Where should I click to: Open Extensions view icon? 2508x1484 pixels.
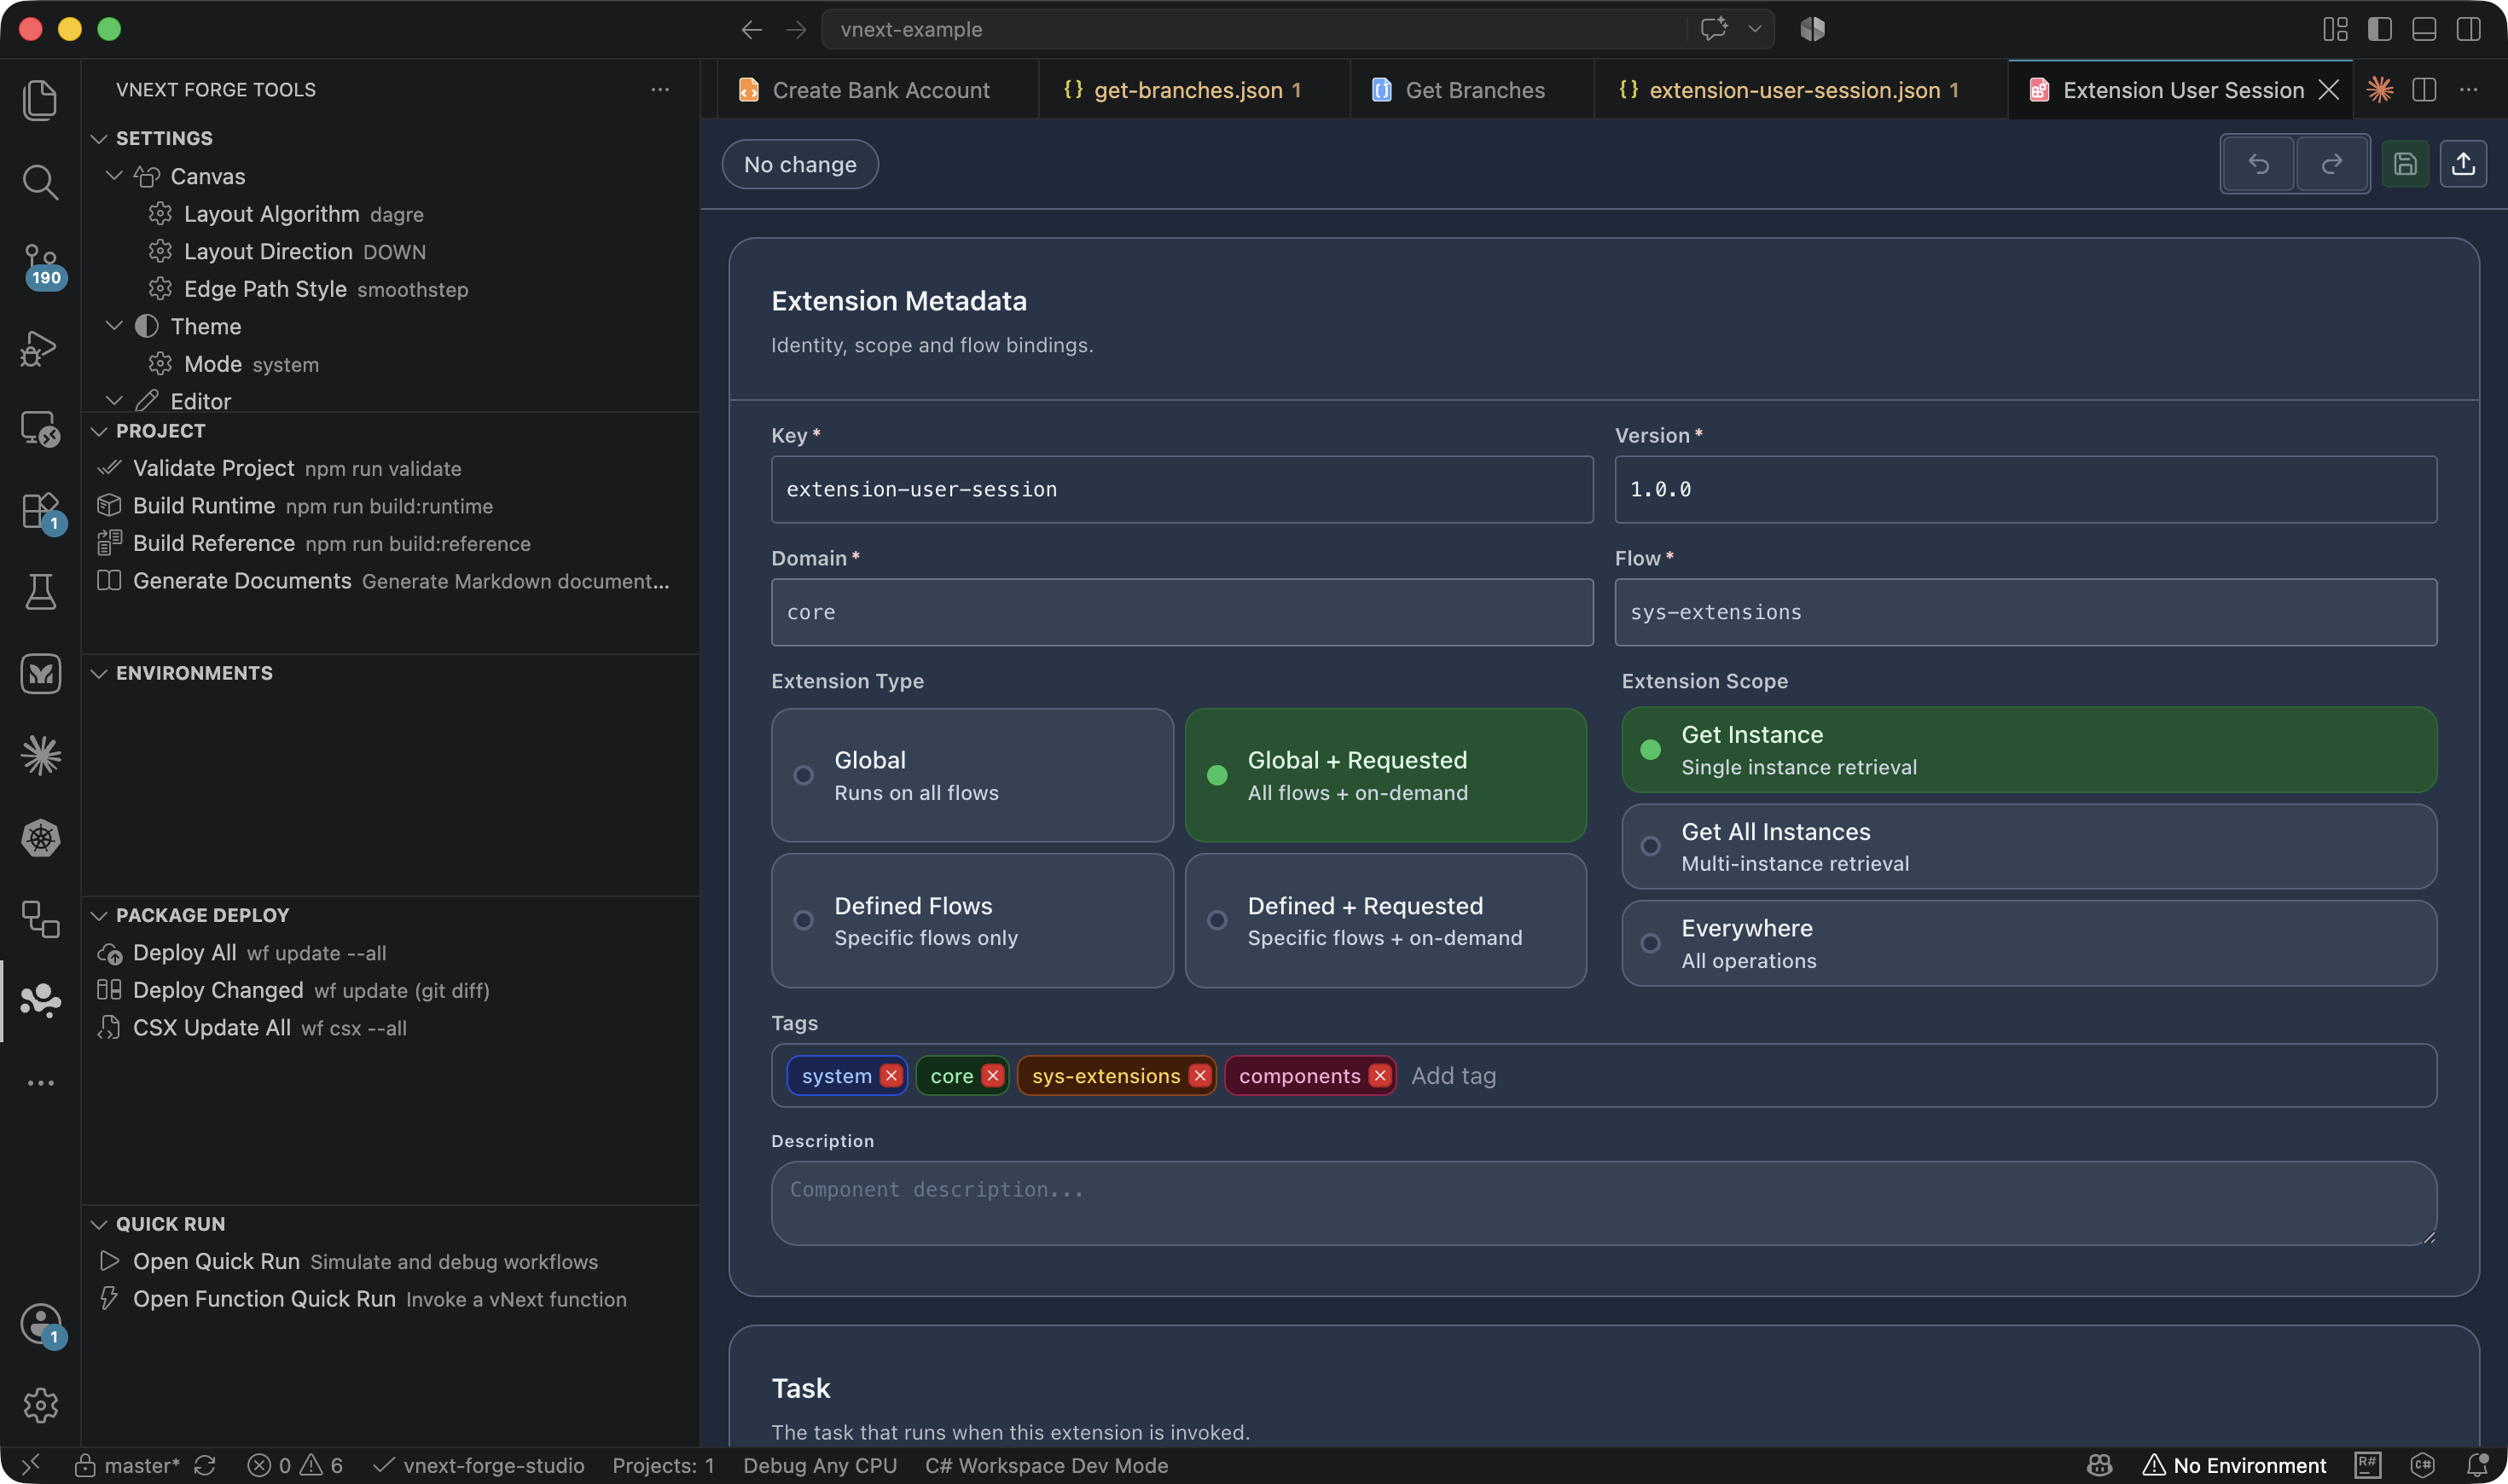click(x=42, y=512)
